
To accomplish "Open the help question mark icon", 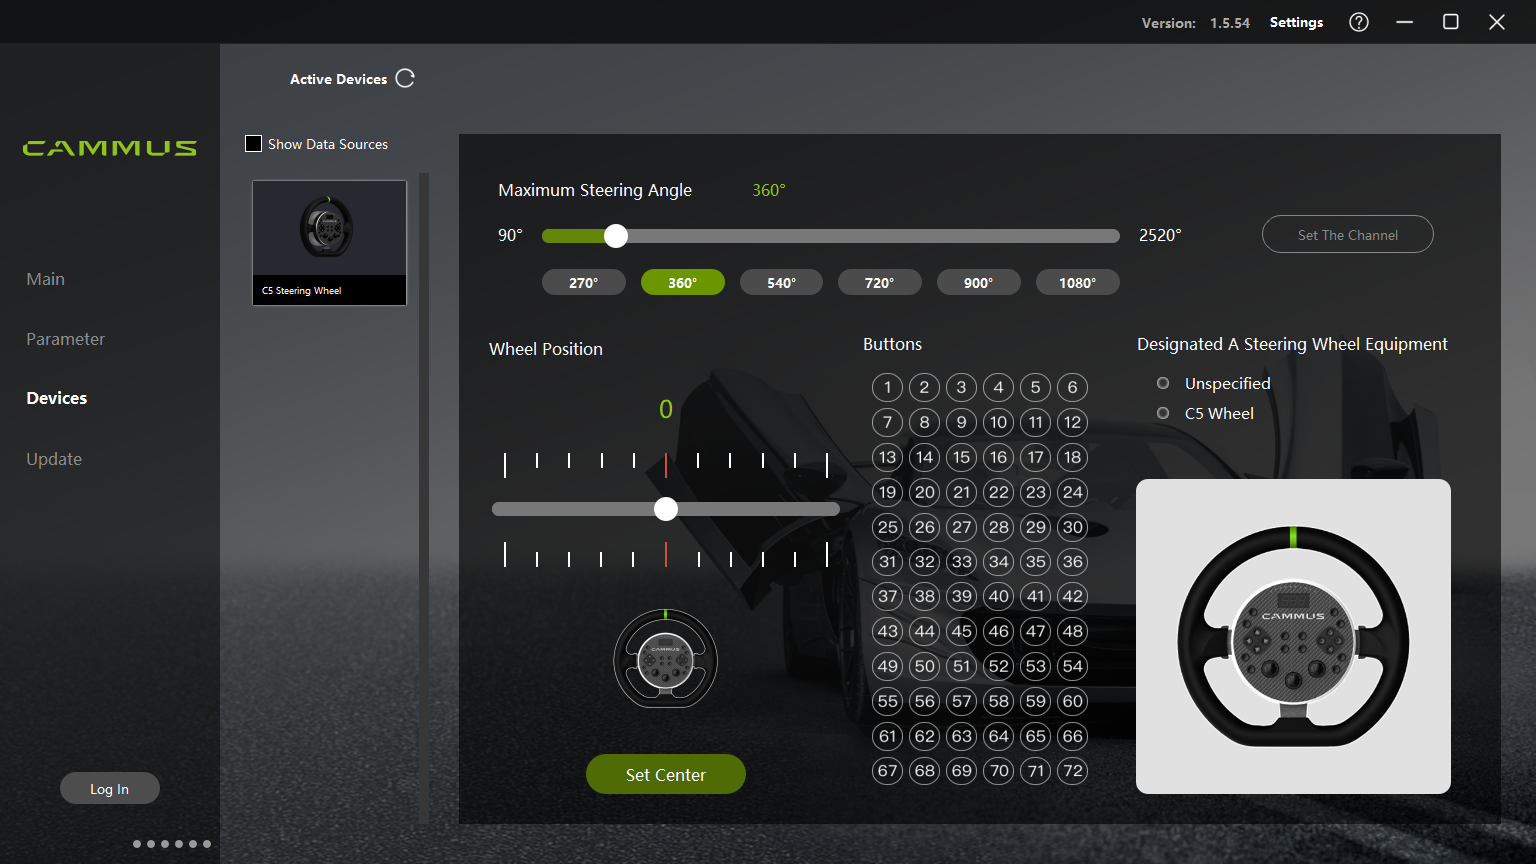I will pos(1359,22).
